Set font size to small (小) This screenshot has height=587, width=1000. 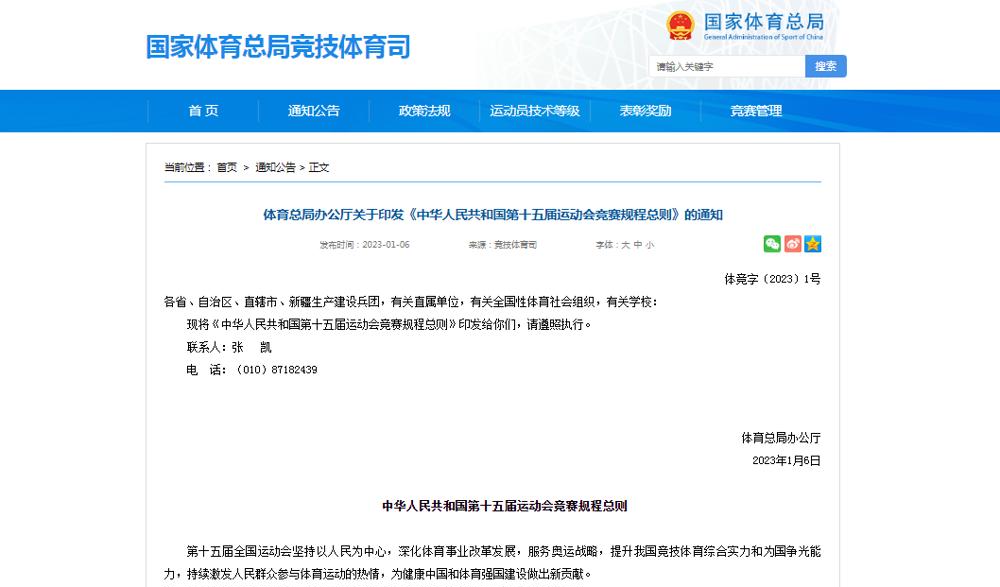650,245
